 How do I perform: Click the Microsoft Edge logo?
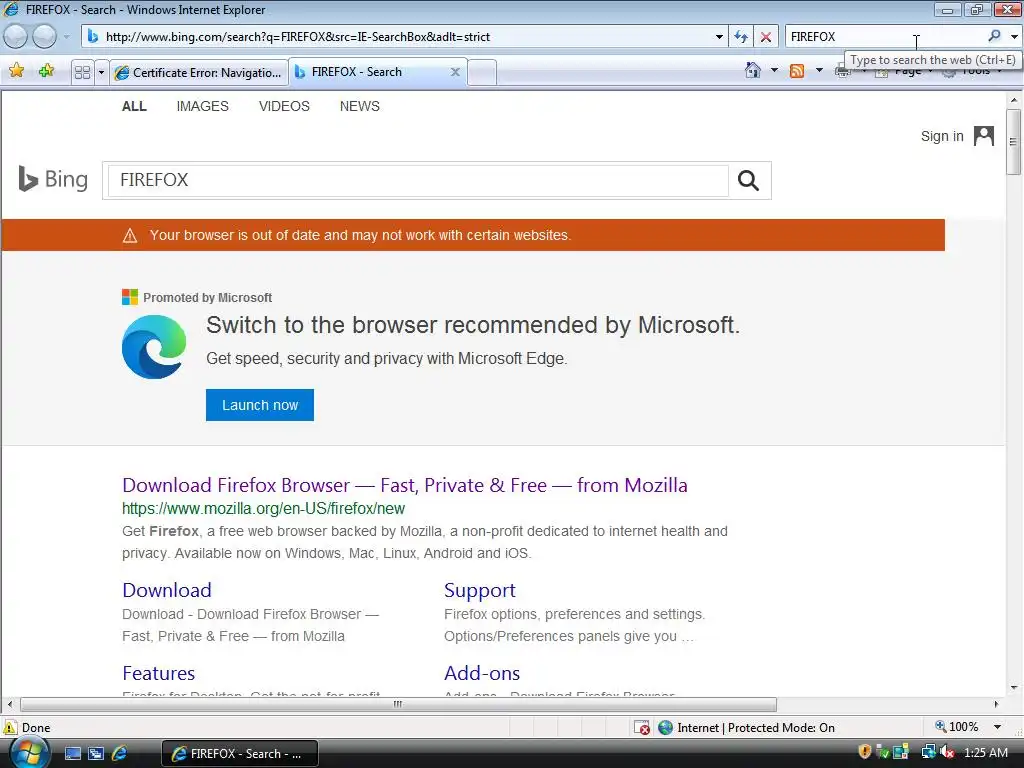(154, 347)
